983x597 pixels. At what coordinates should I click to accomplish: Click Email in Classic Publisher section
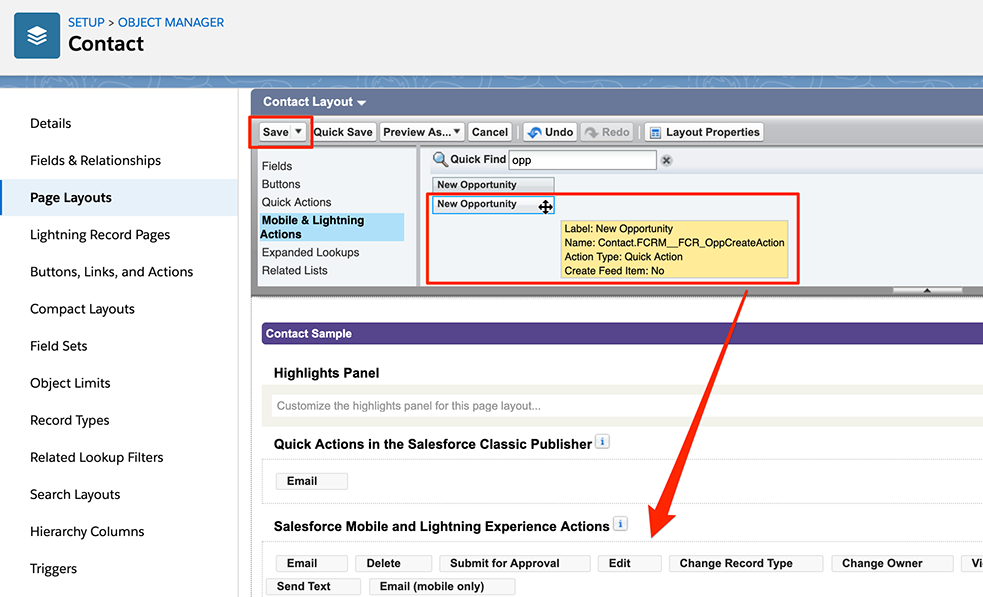tap(312, 481)
